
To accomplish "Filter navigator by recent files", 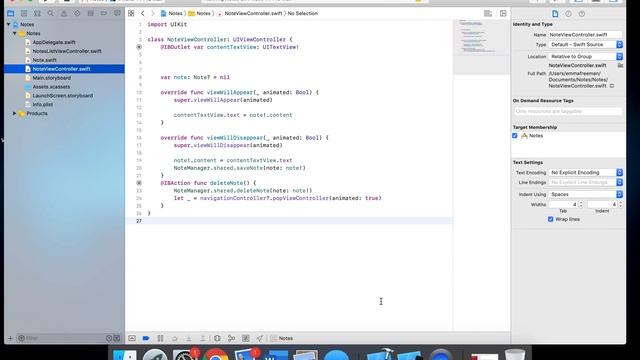I will click(x=109, y=338).
